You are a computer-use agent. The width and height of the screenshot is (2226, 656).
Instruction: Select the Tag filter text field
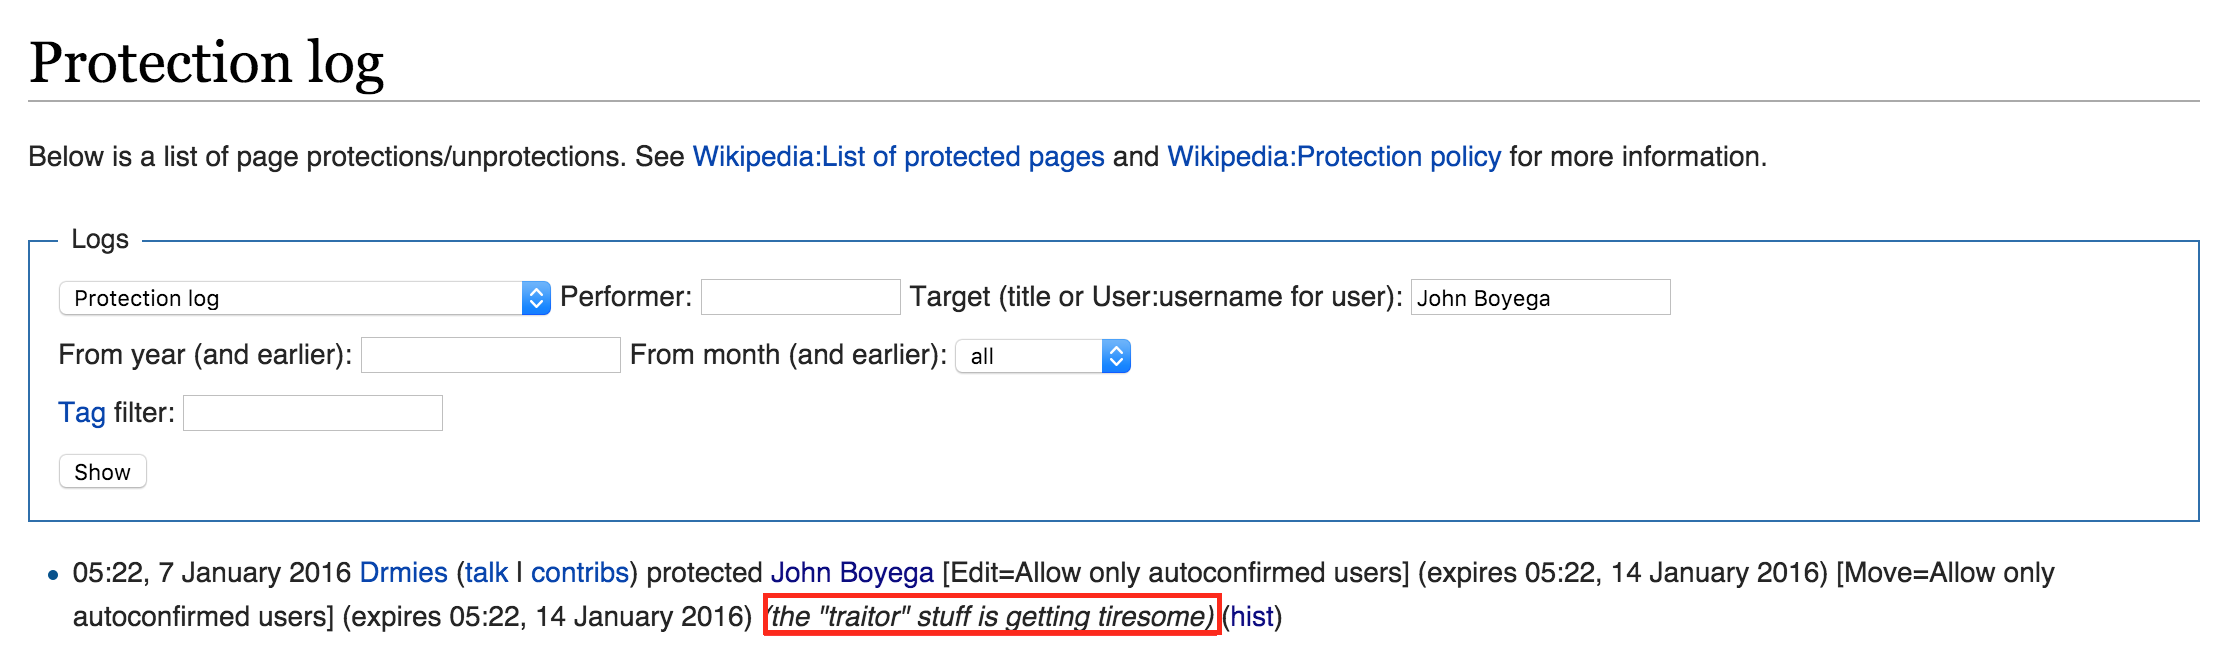[x=312, y=413]
